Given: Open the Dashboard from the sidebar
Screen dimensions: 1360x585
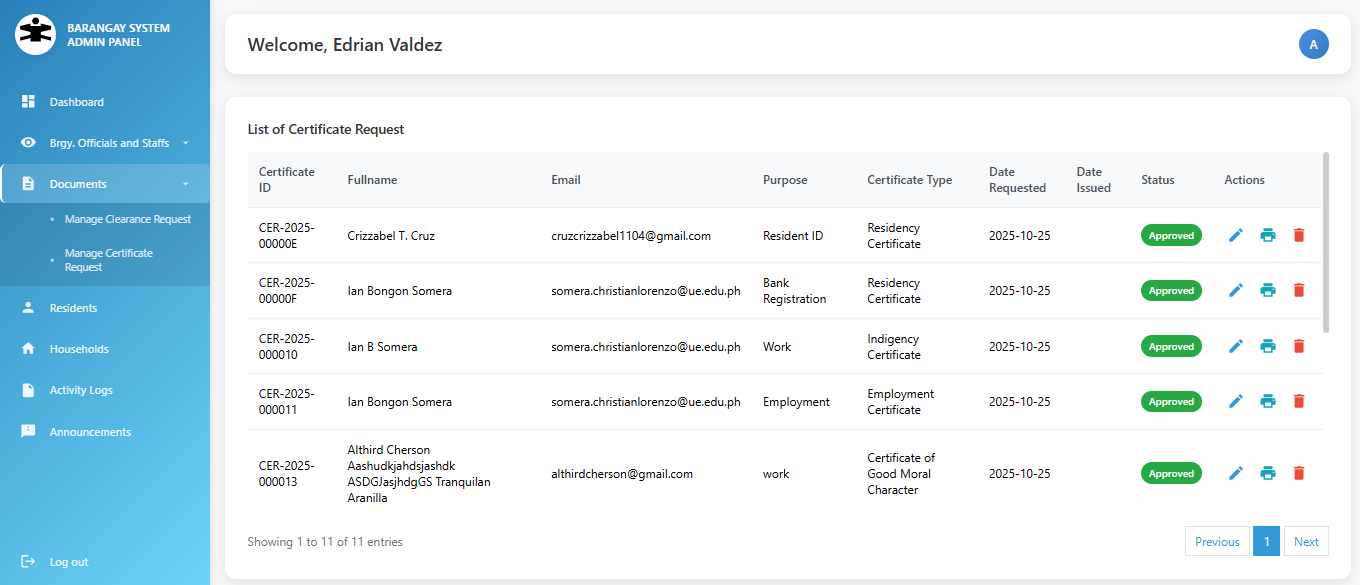Looking at the screenshot, I should pyautogui.click(x=75, y=101).
